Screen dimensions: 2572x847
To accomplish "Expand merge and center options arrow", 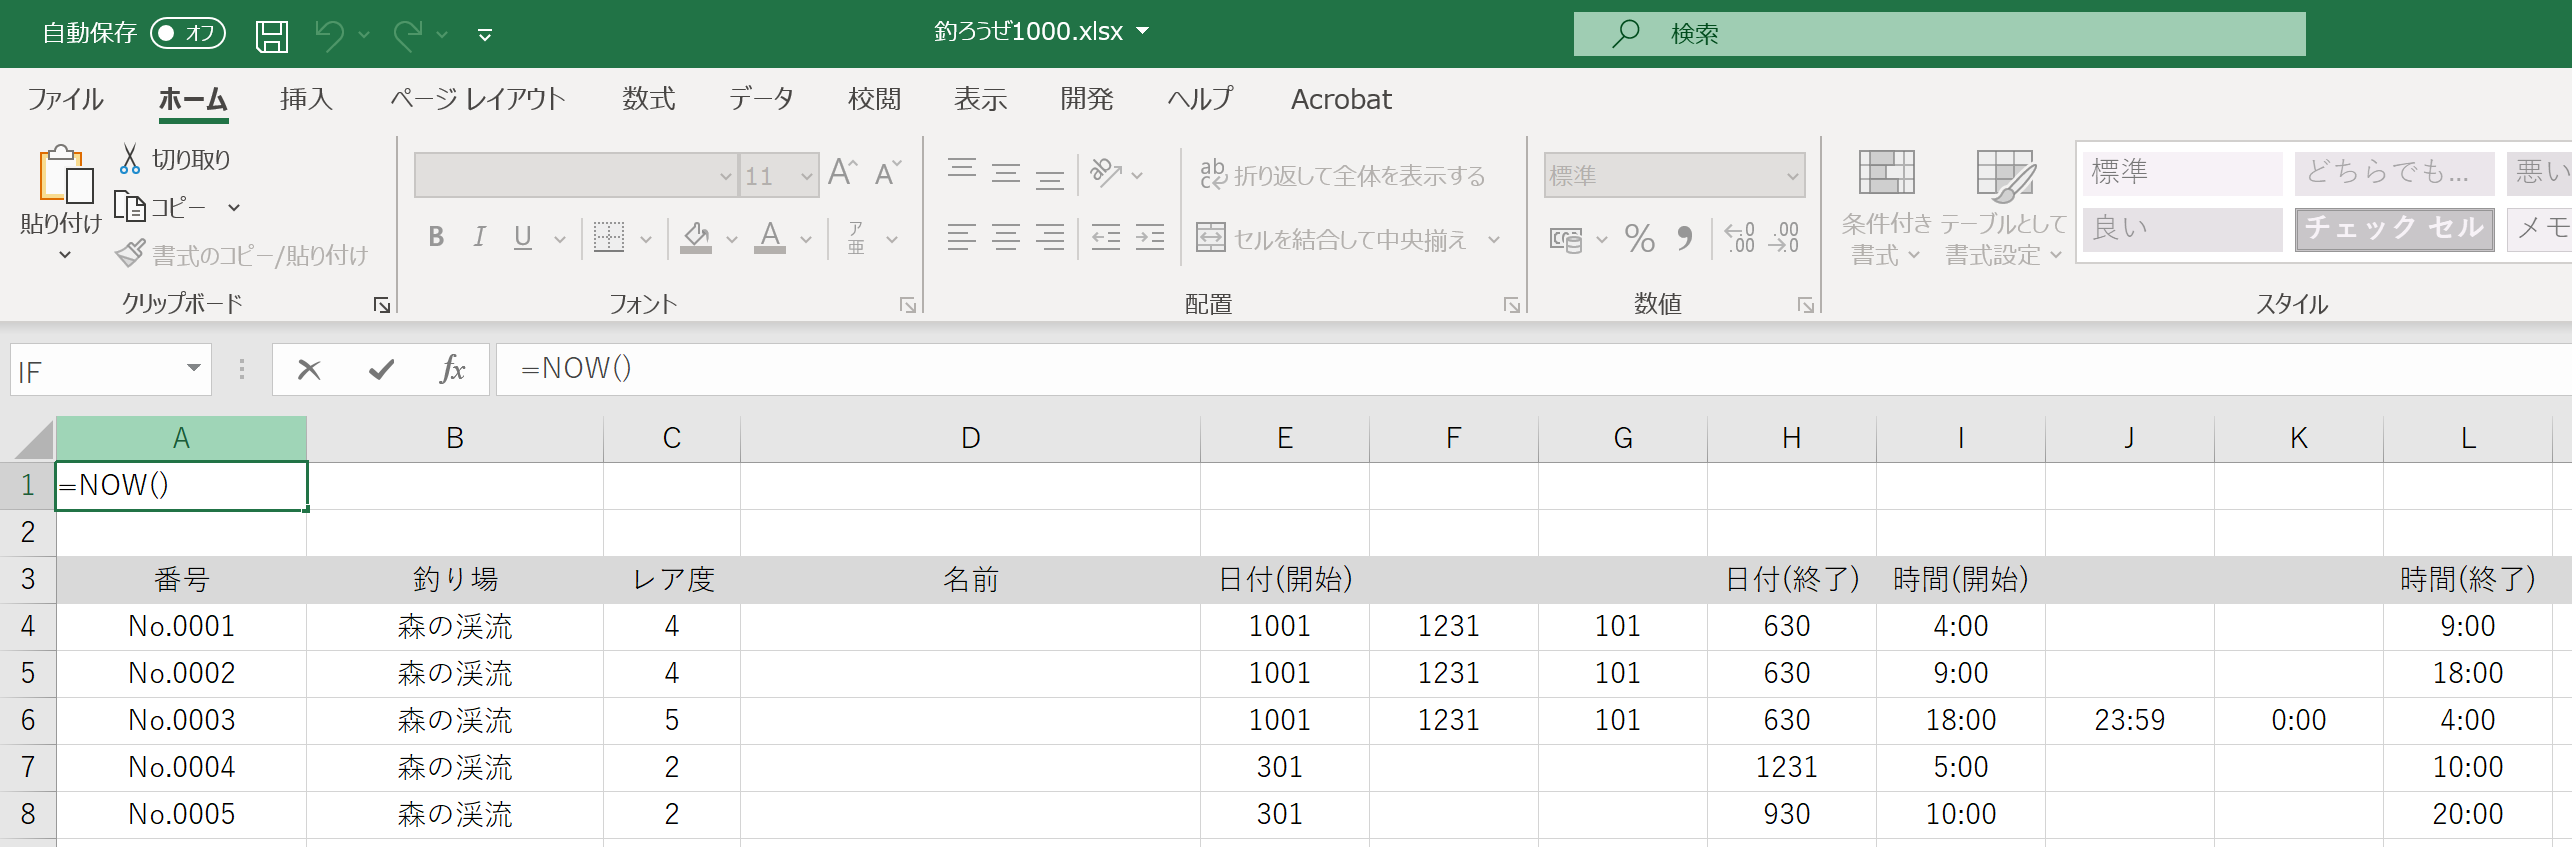I will coord(1494,239).
